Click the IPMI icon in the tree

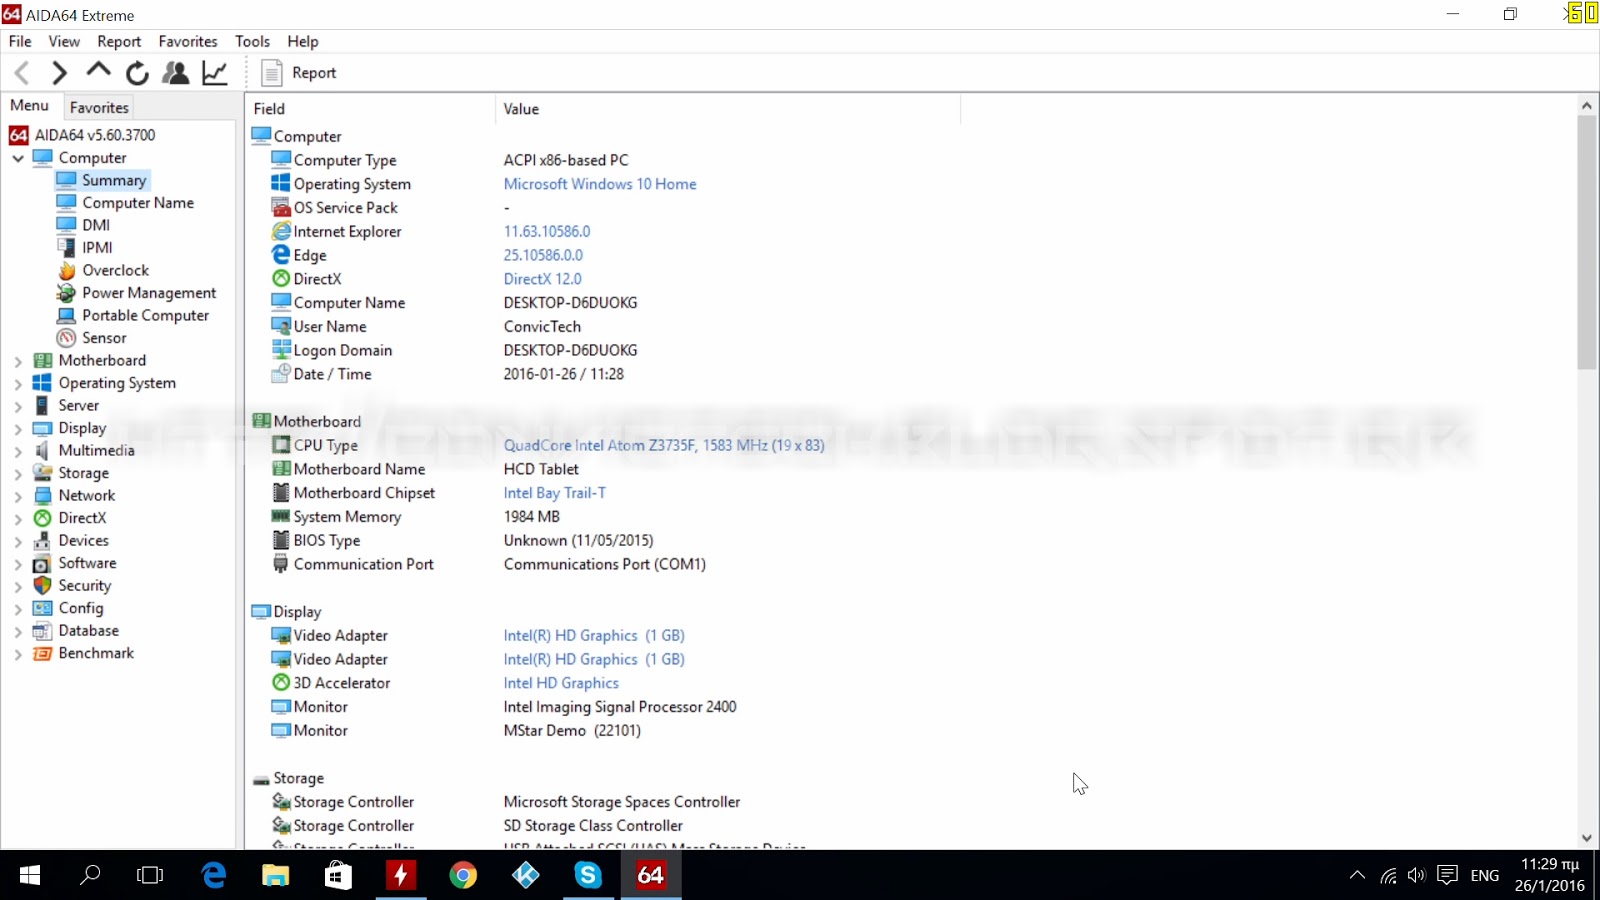pos(66,248)
